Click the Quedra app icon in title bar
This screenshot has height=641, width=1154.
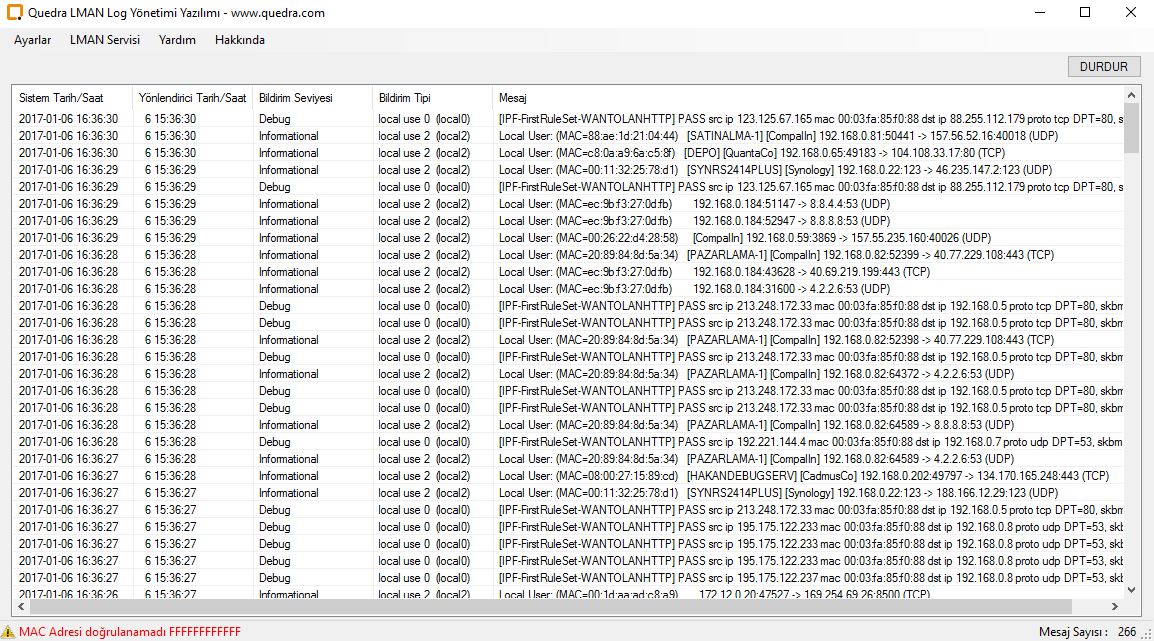click(15, 13)
